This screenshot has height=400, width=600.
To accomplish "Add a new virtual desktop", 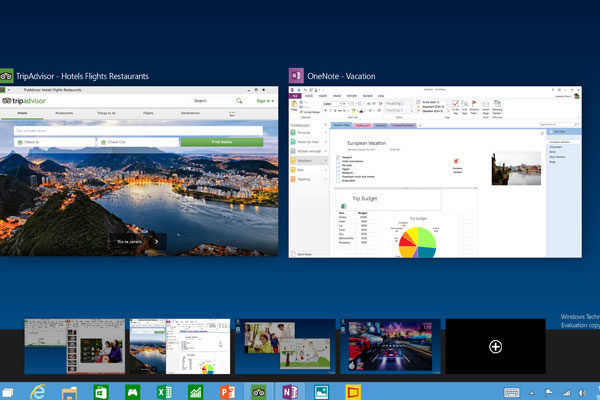I will (496, 347).
